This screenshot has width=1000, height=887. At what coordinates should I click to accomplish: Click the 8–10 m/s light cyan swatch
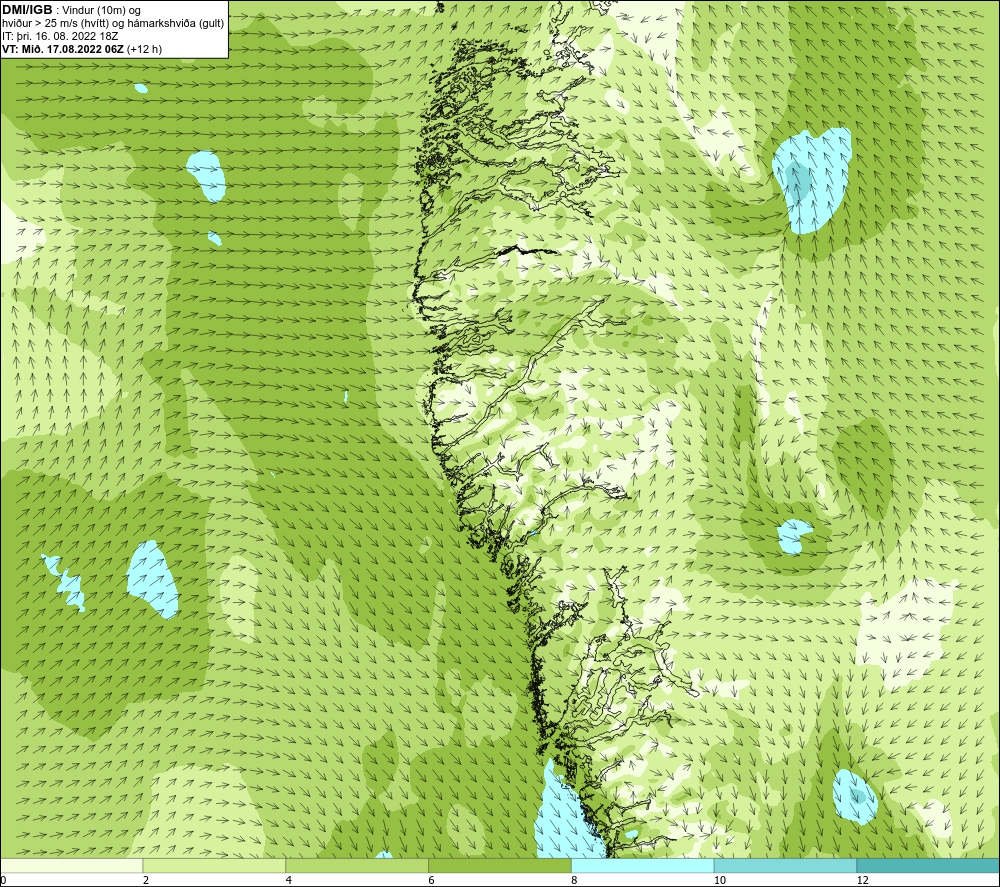(x=643, y=865)
